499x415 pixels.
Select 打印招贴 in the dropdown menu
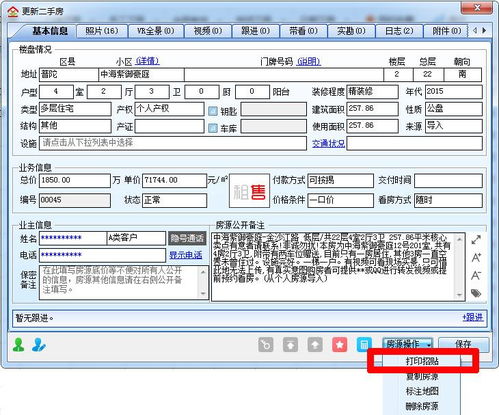[422, 361]
